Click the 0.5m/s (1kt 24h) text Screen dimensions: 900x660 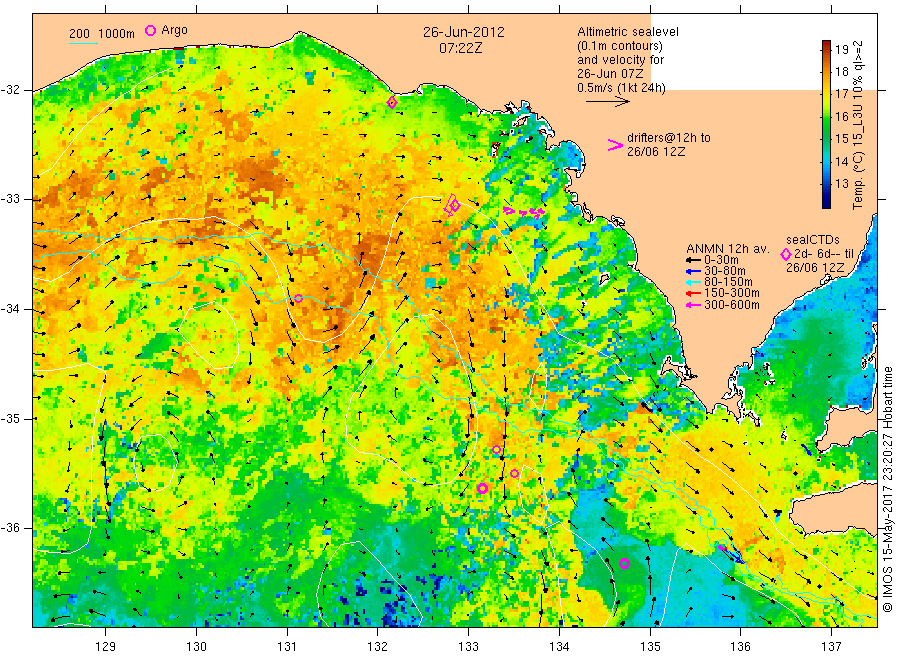[622, 88]
